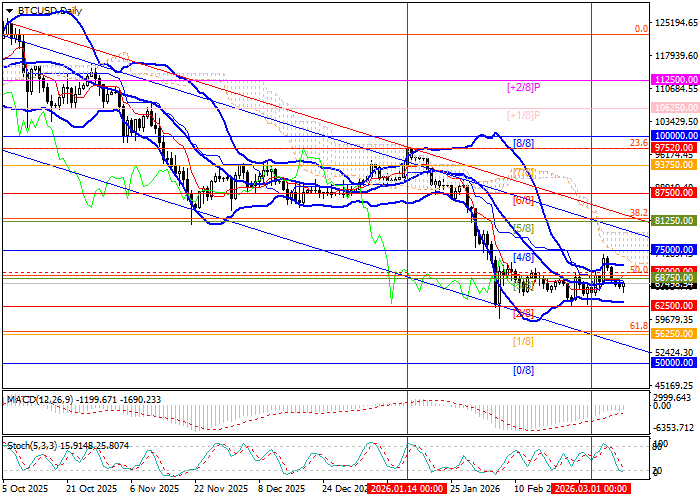Select the 25 Jan 2026 date label

tap(475, 488)
